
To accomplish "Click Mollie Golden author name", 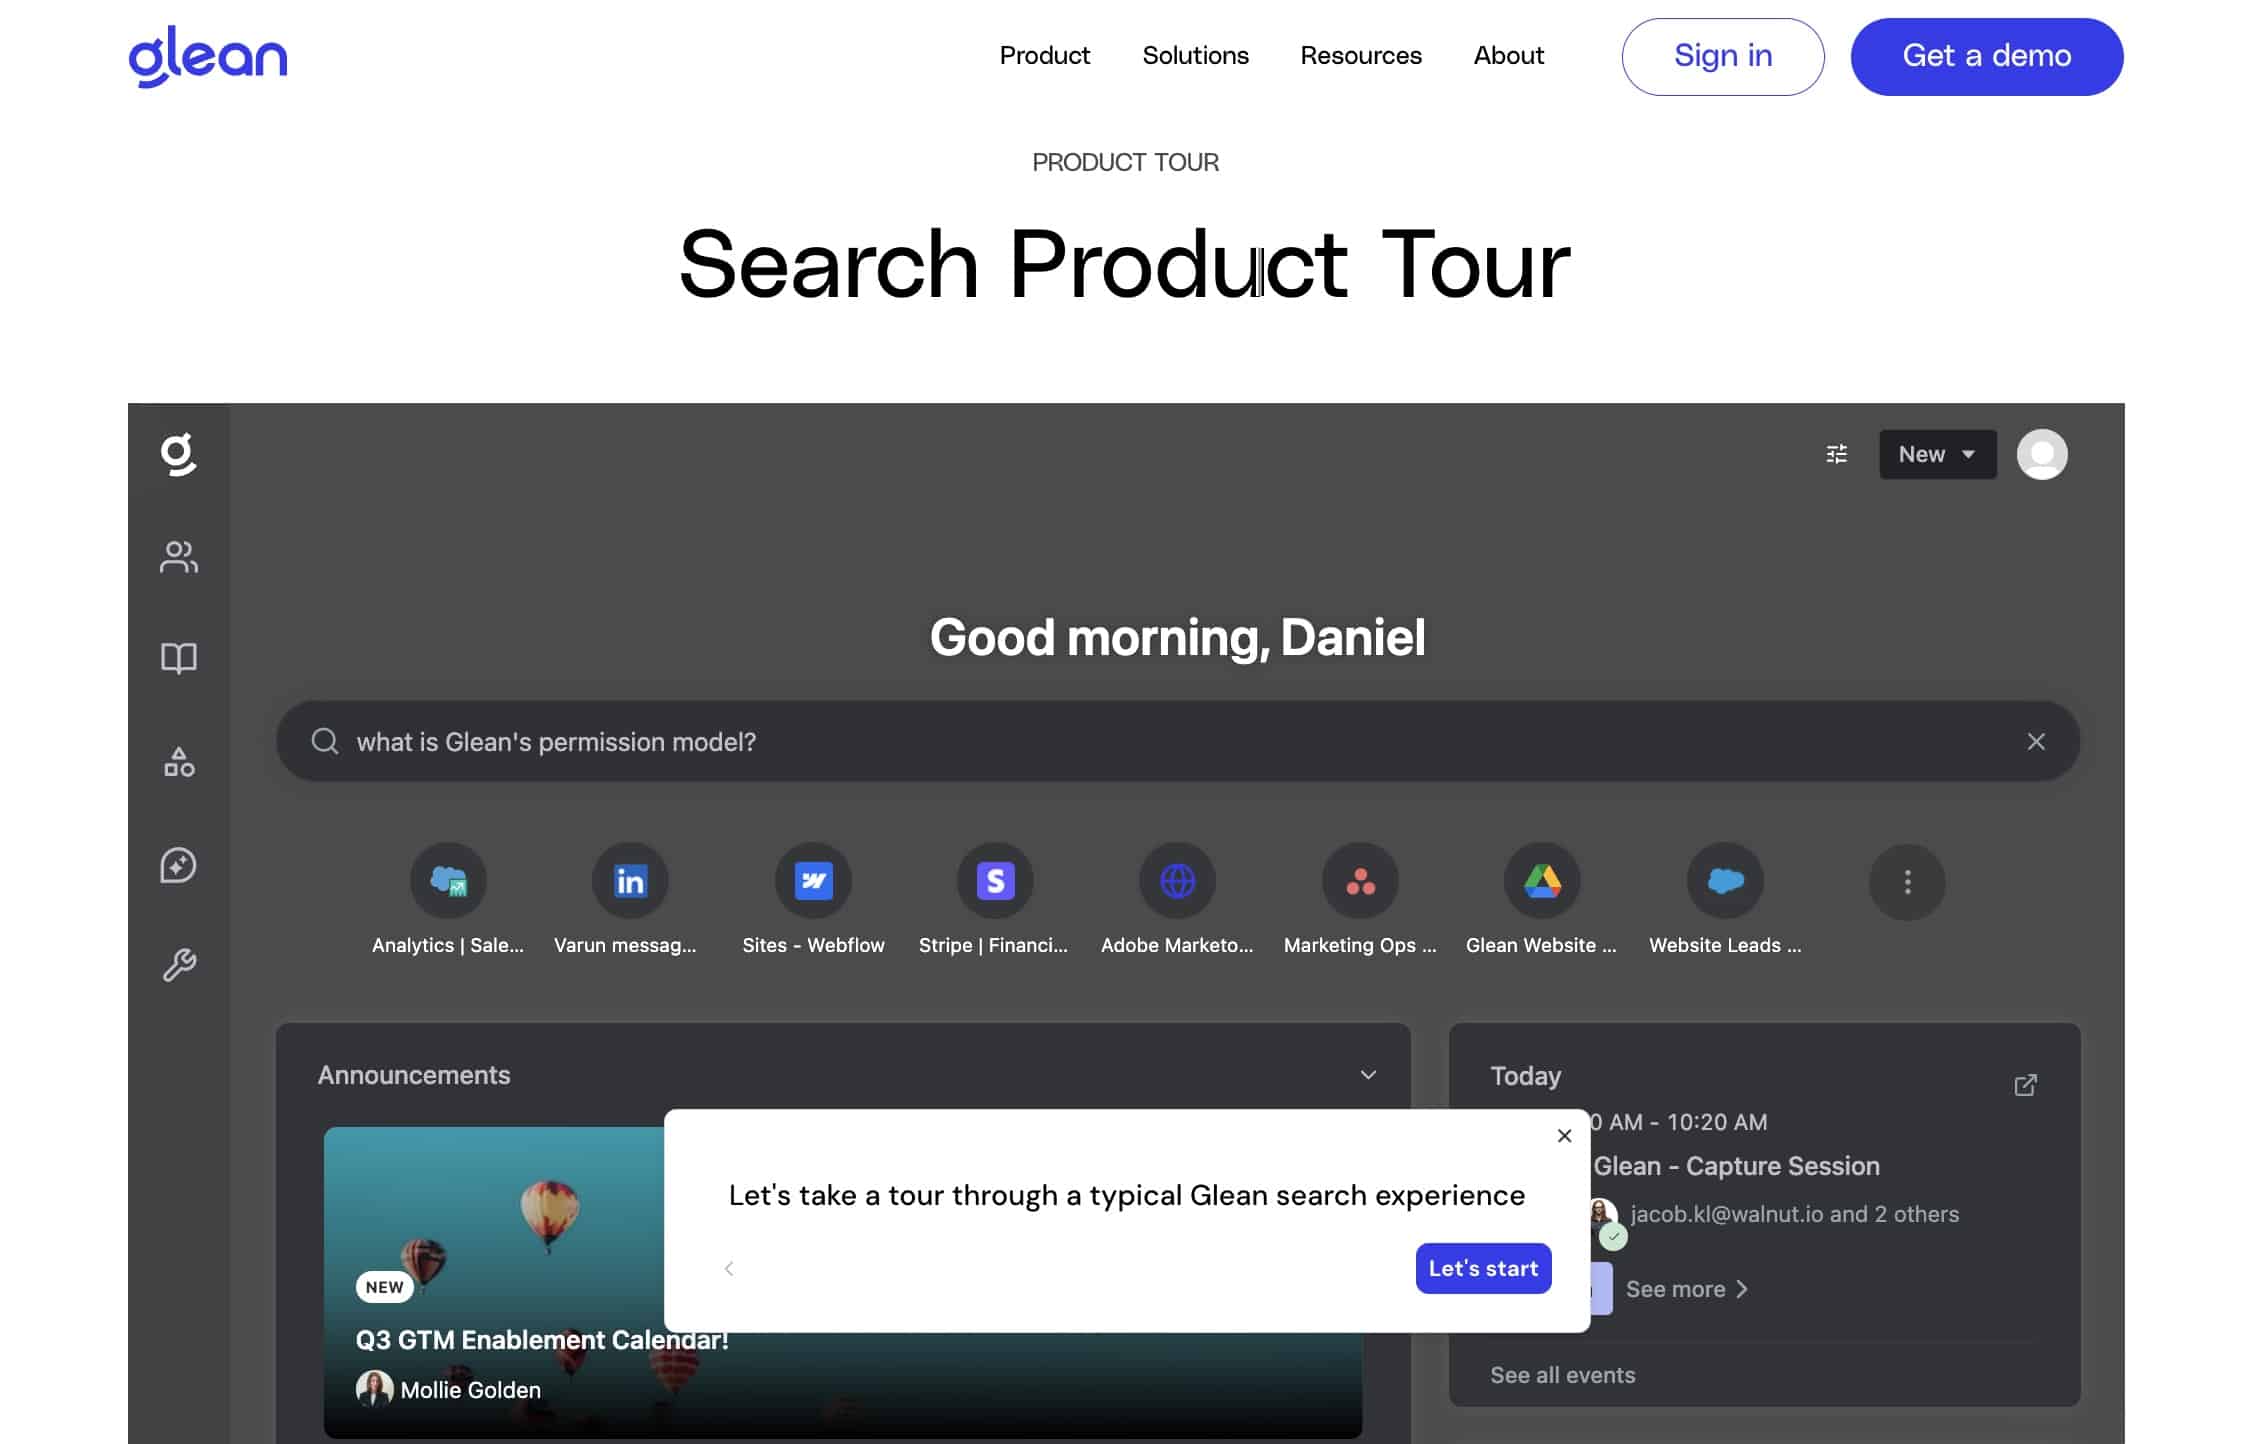I will (470, 1389).
